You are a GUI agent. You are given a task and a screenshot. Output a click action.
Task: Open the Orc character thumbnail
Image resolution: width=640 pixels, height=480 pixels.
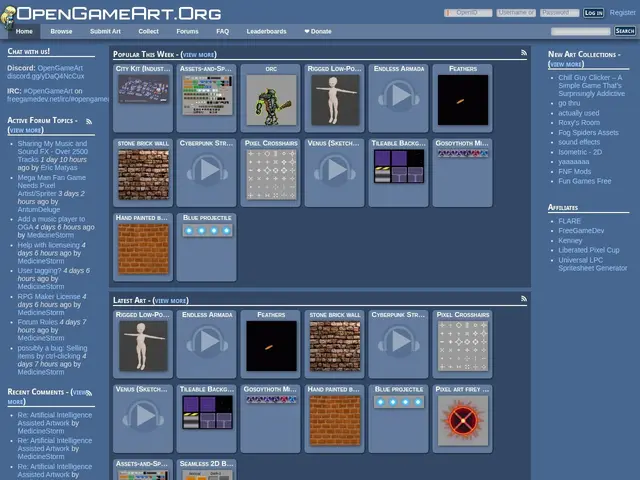(271, 100)
